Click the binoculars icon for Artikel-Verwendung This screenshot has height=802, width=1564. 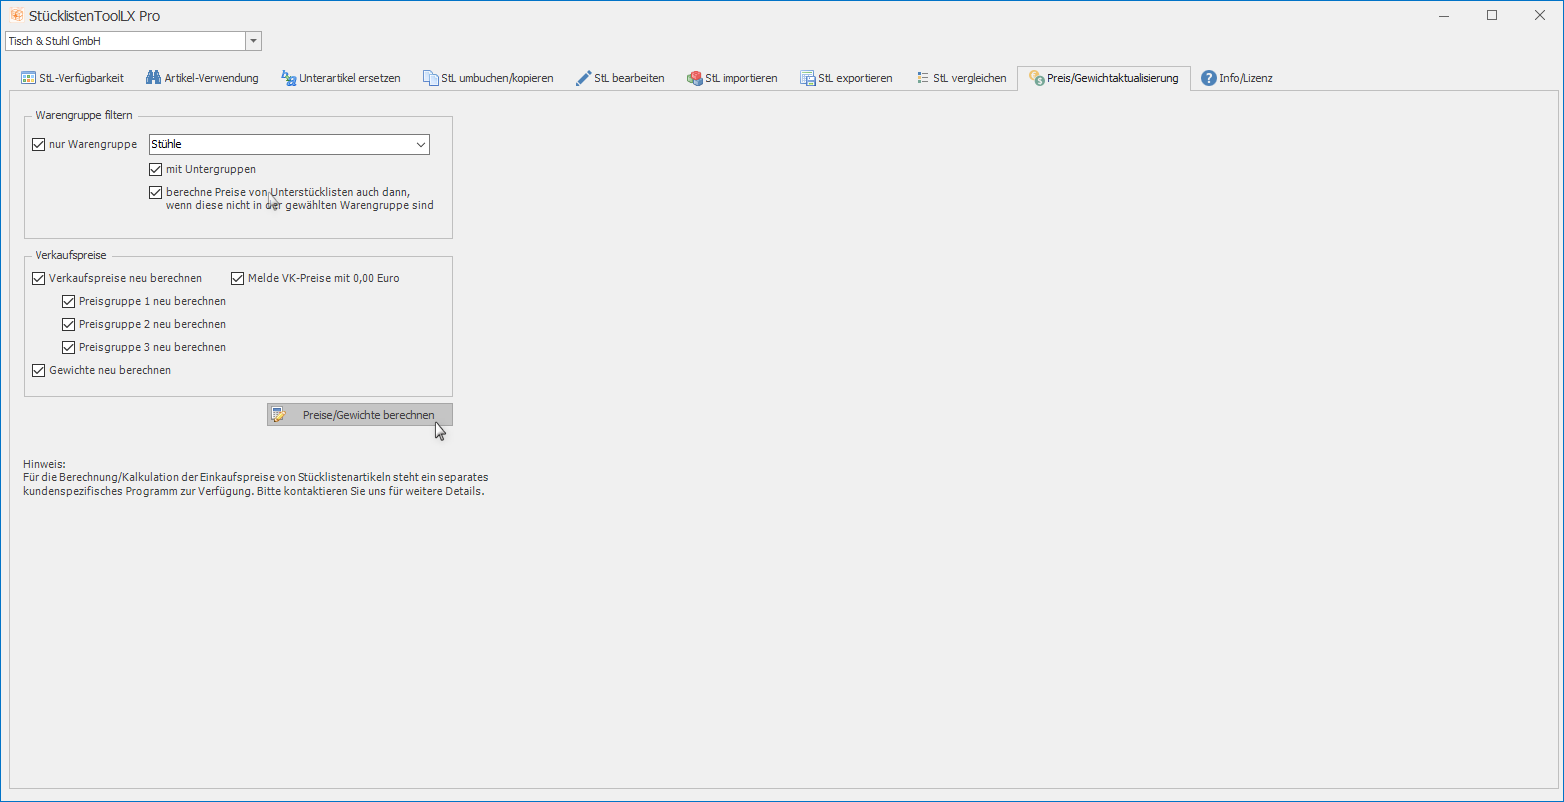tap(153, 78)
